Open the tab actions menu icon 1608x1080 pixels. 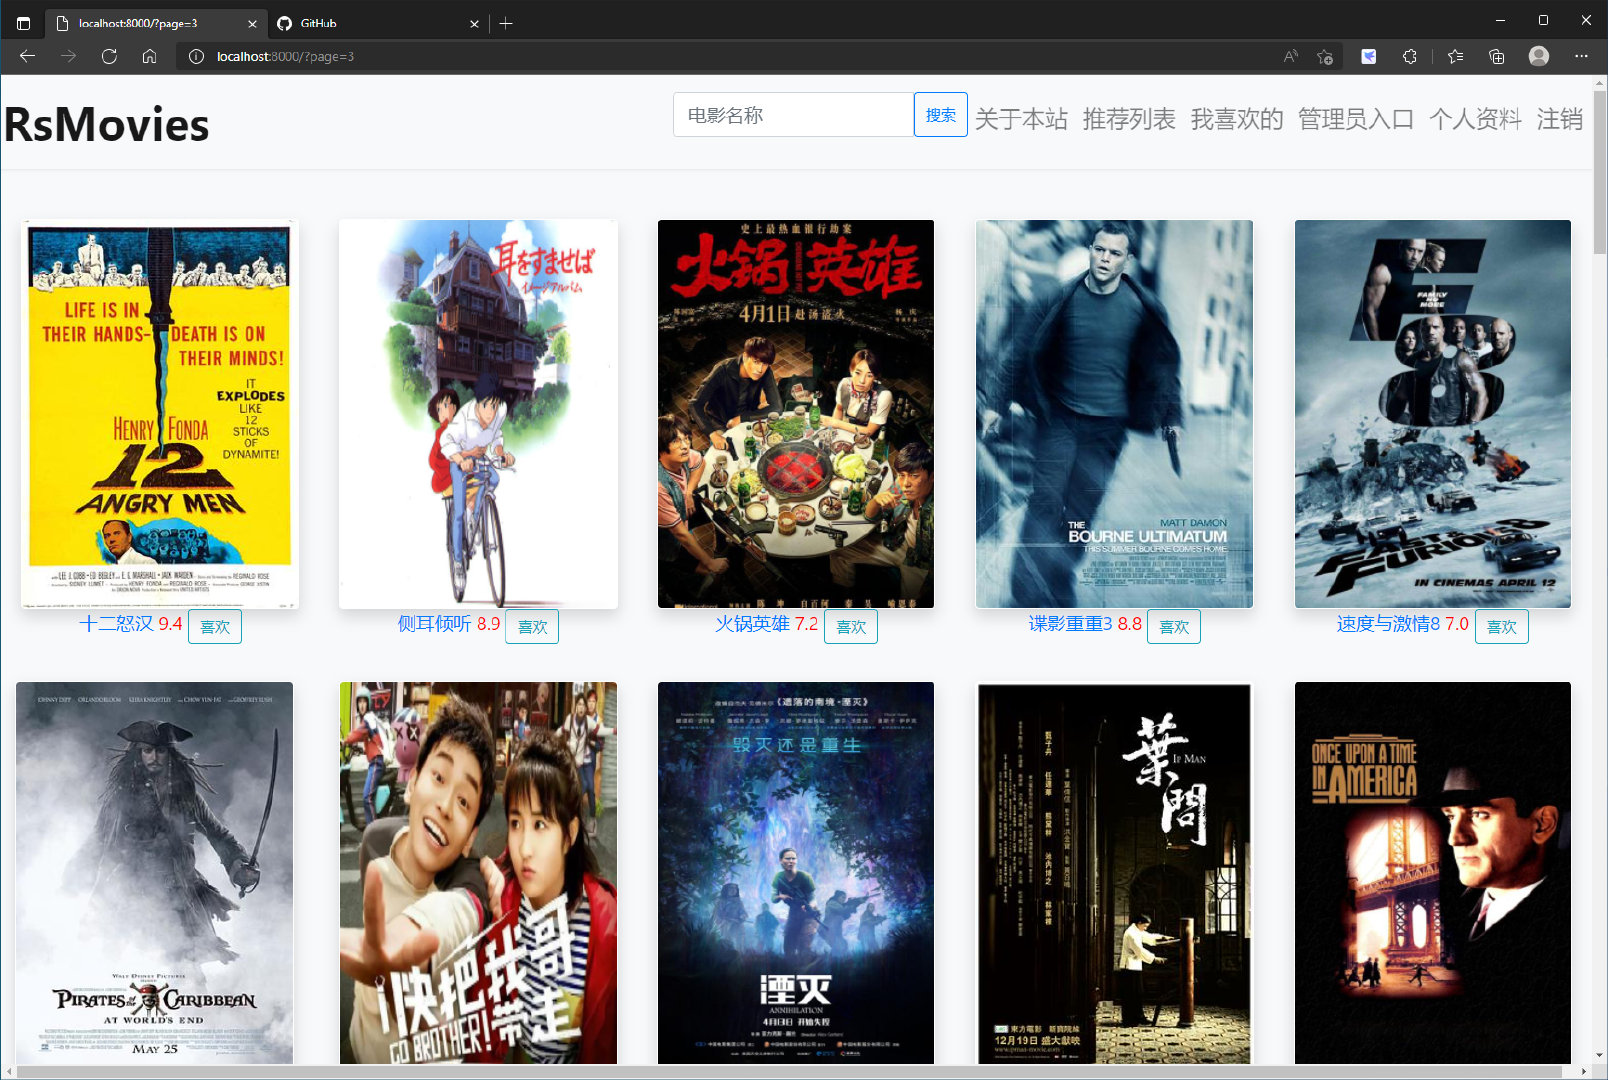pos(24,23)
